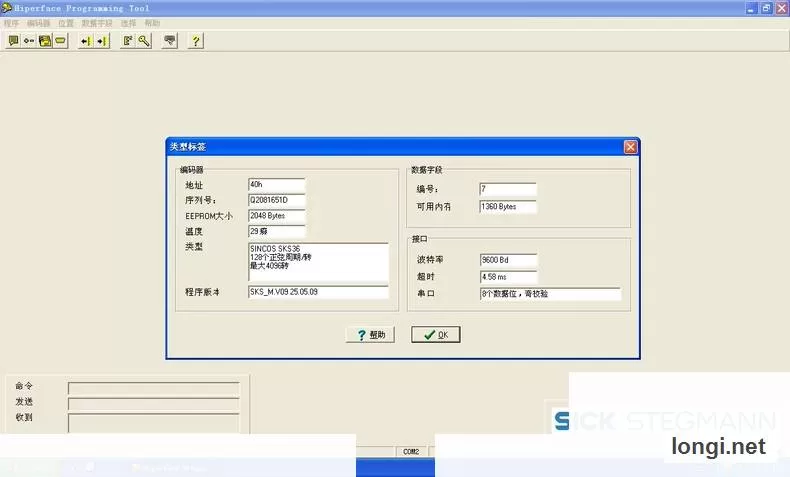Click the small connector toolbar icon
790x477 pixels.
point(29,41)
